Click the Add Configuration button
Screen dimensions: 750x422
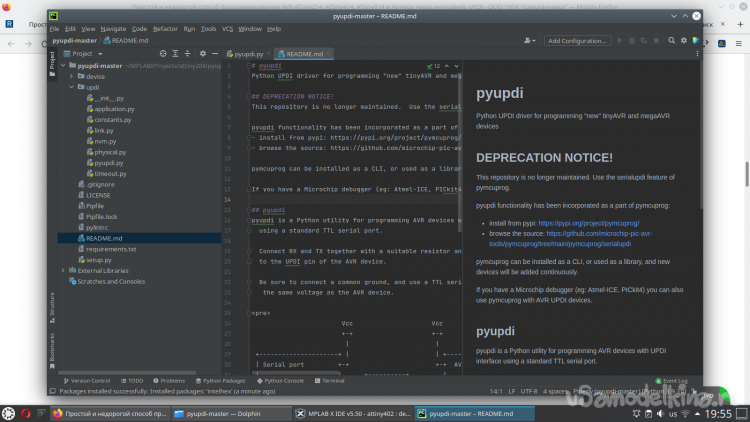tap(577, 41)
